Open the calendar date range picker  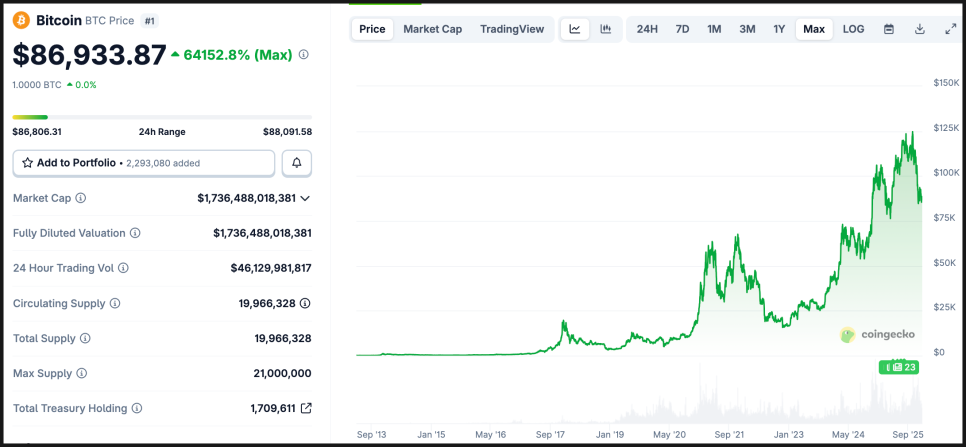[x=888, y=29]
